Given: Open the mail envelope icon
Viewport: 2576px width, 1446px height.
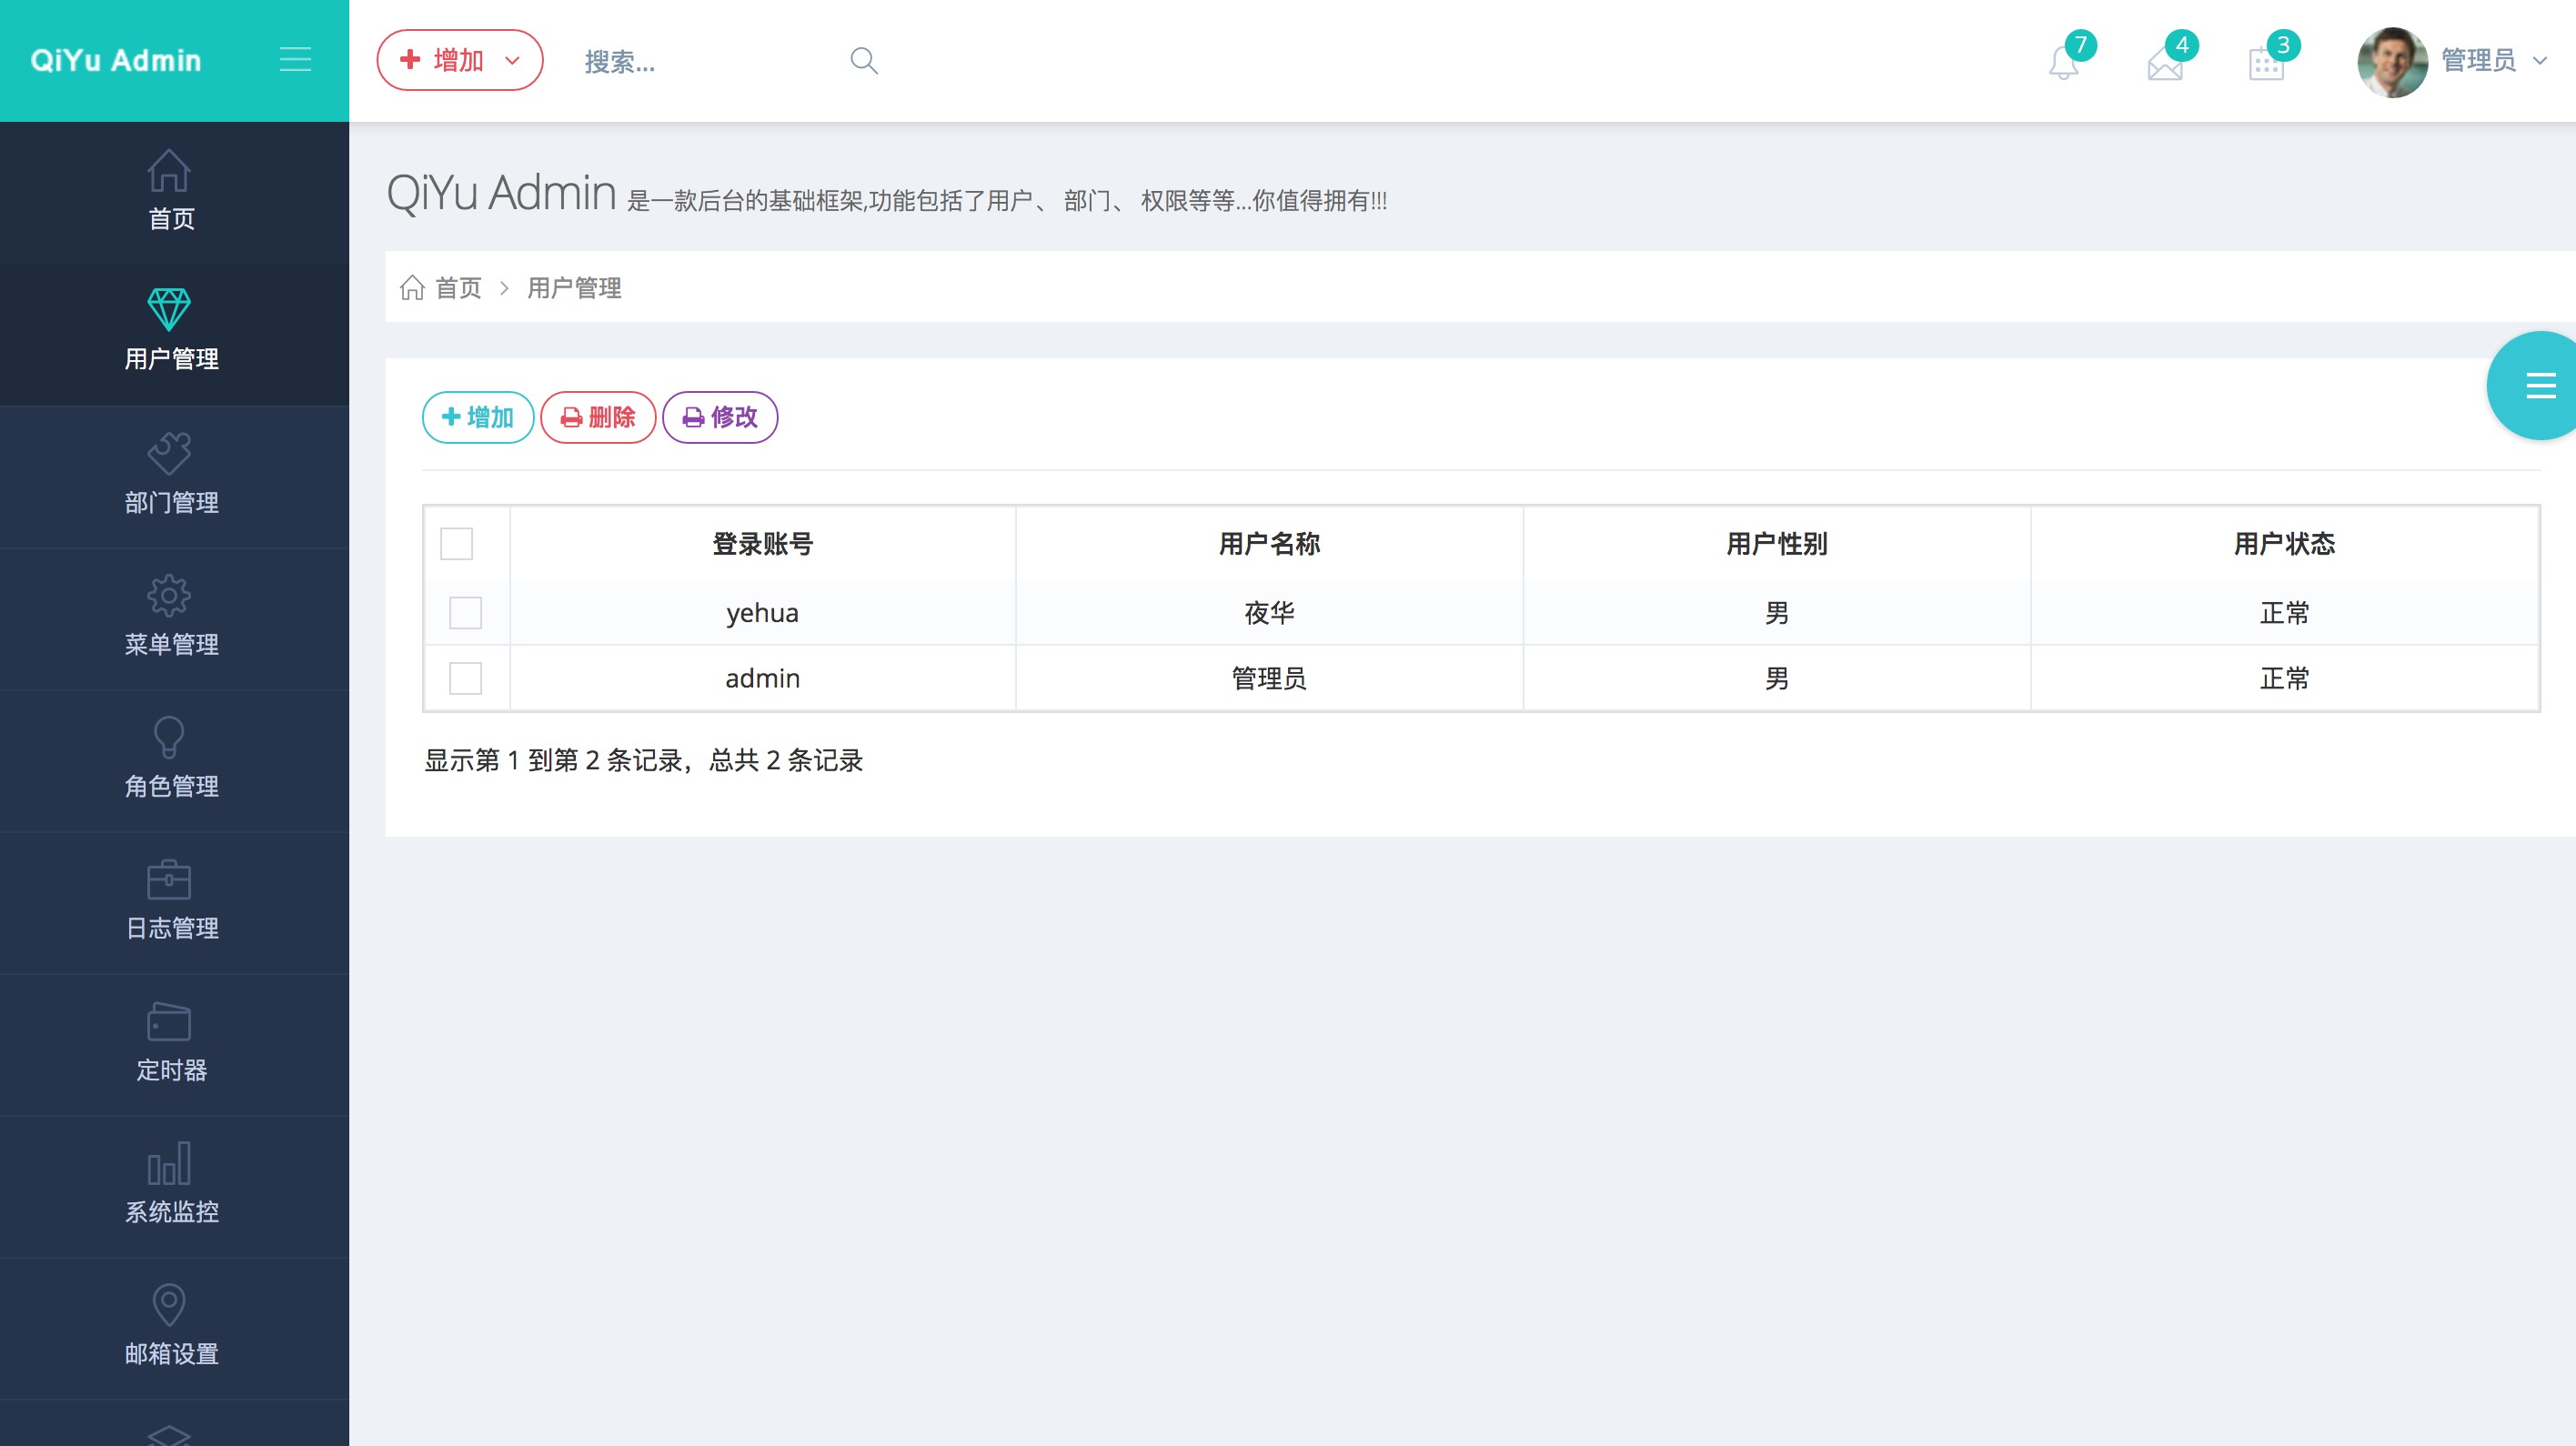Looking at the screenshot, I should 2165,66.
